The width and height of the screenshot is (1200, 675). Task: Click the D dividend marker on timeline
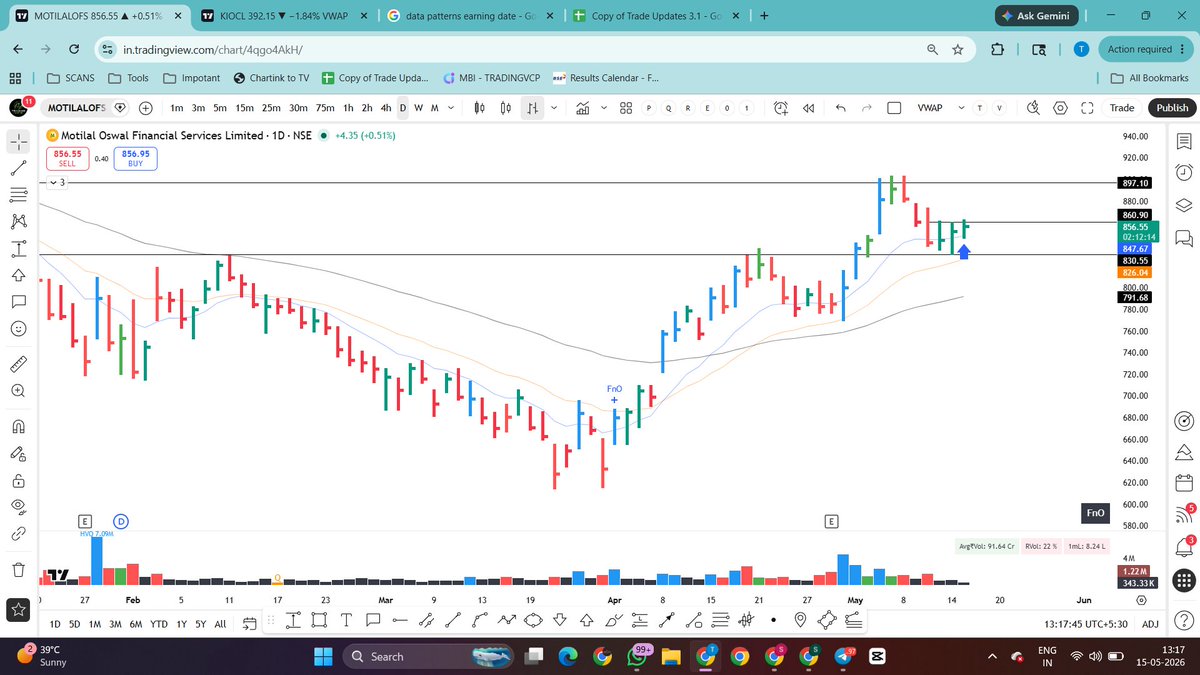pyautogui.click(x=121, y=521)
